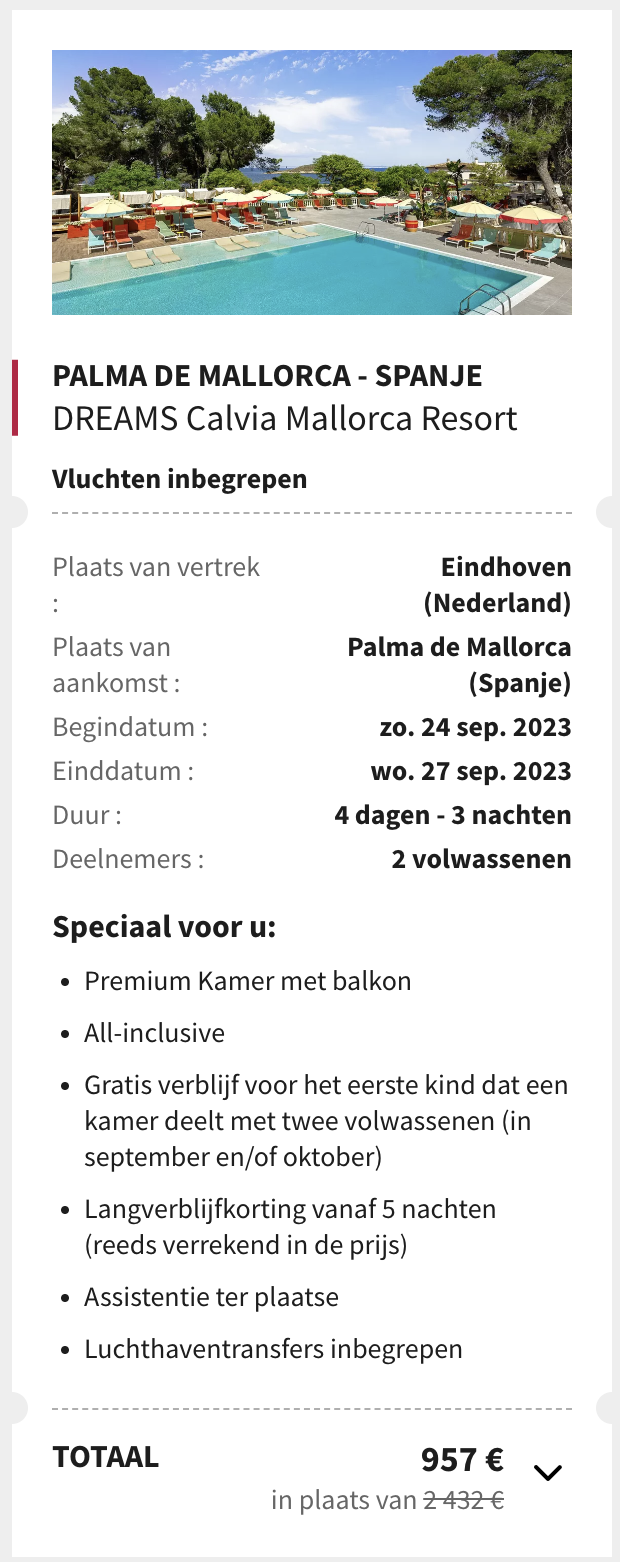Select the Assistentie ter plaatse item

tap(212, 1297)
